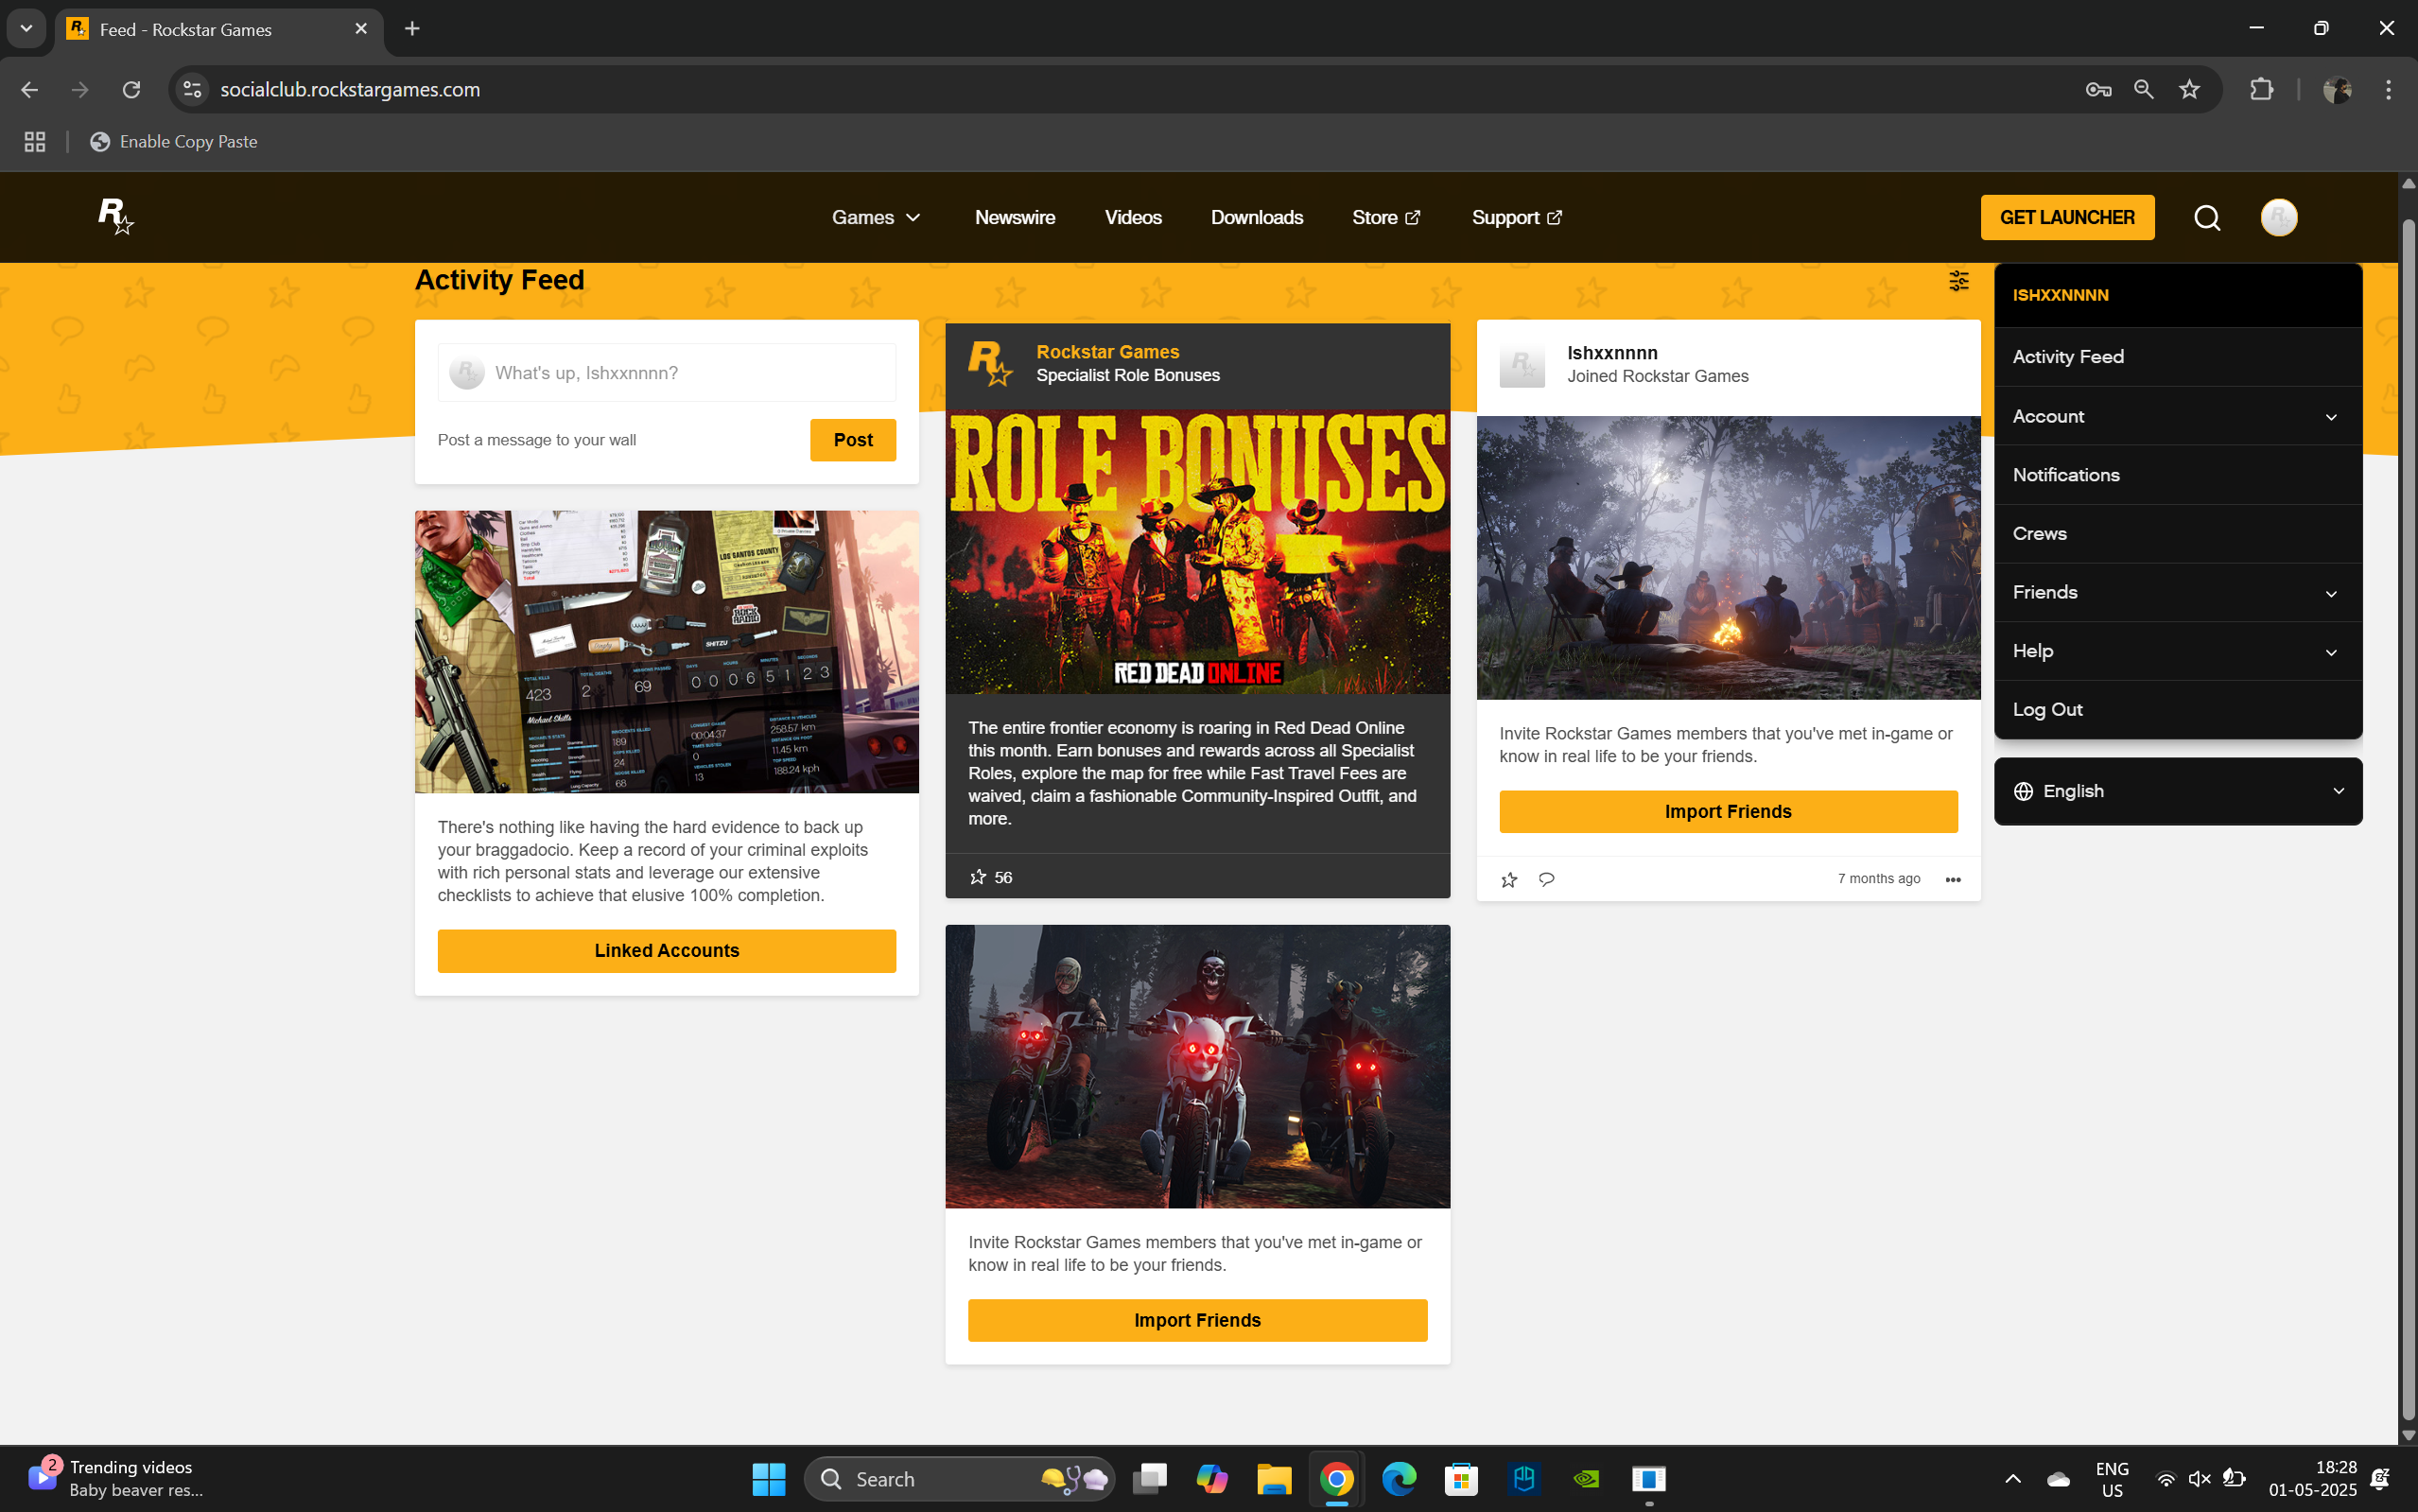This screenshot has height=1512, width=2418.
Task: Expand the Games navigation dropdown
Action: [x=876, y=217]
